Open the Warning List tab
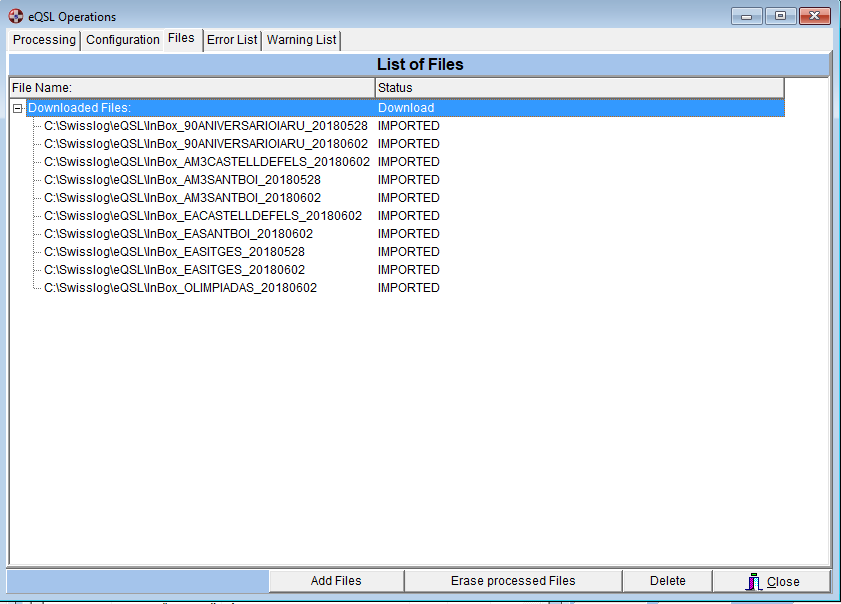Image resolution: width=841 pixels, height=604 pixels. click(301, 40)
